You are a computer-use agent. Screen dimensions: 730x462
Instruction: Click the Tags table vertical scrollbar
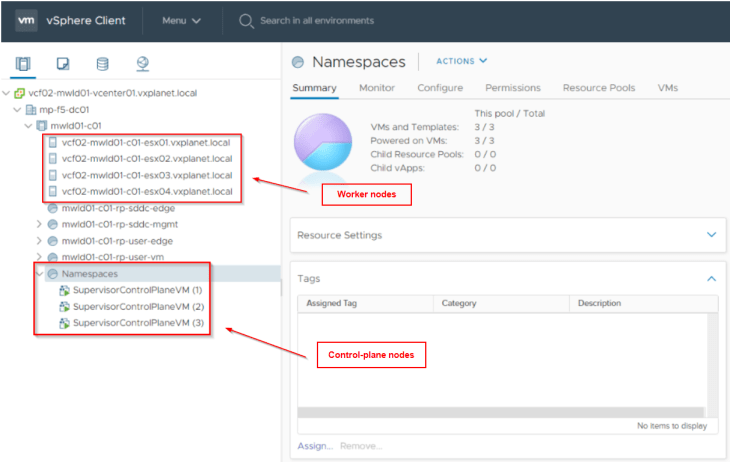pyautogui.click(x=712, y=365)
